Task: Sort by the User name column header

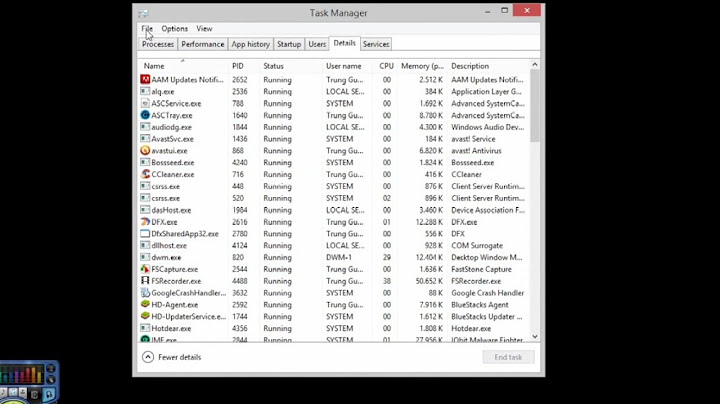Action: pyautogui.click(x=347, y=66)
